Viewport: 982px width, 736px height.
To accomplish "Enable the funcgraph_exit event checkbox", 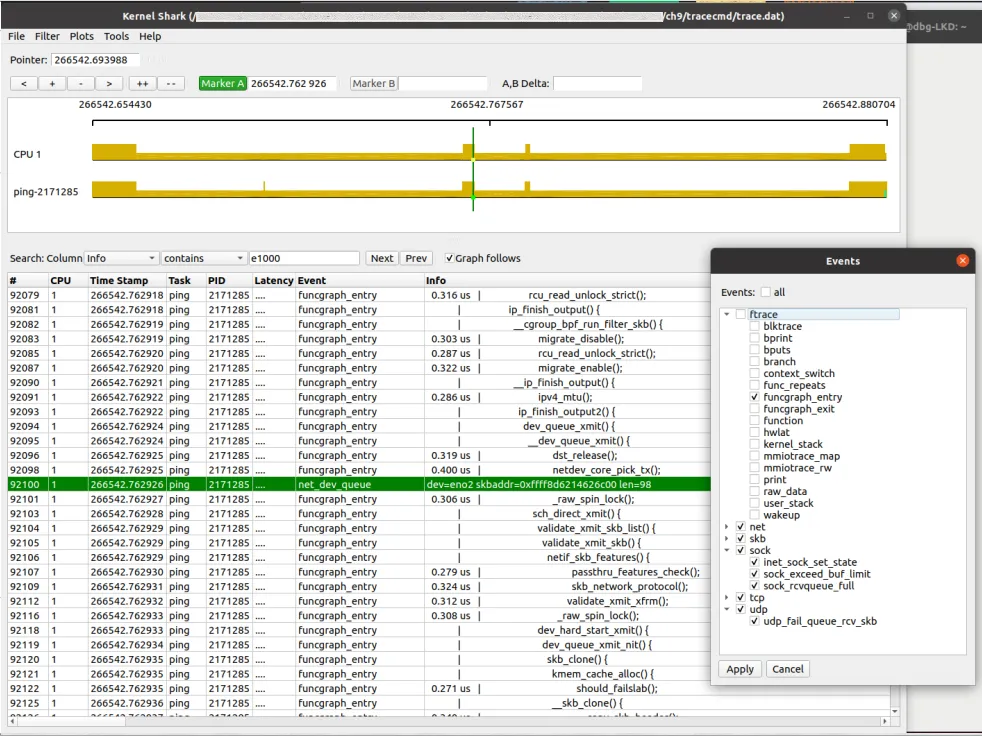I will 754,409.
